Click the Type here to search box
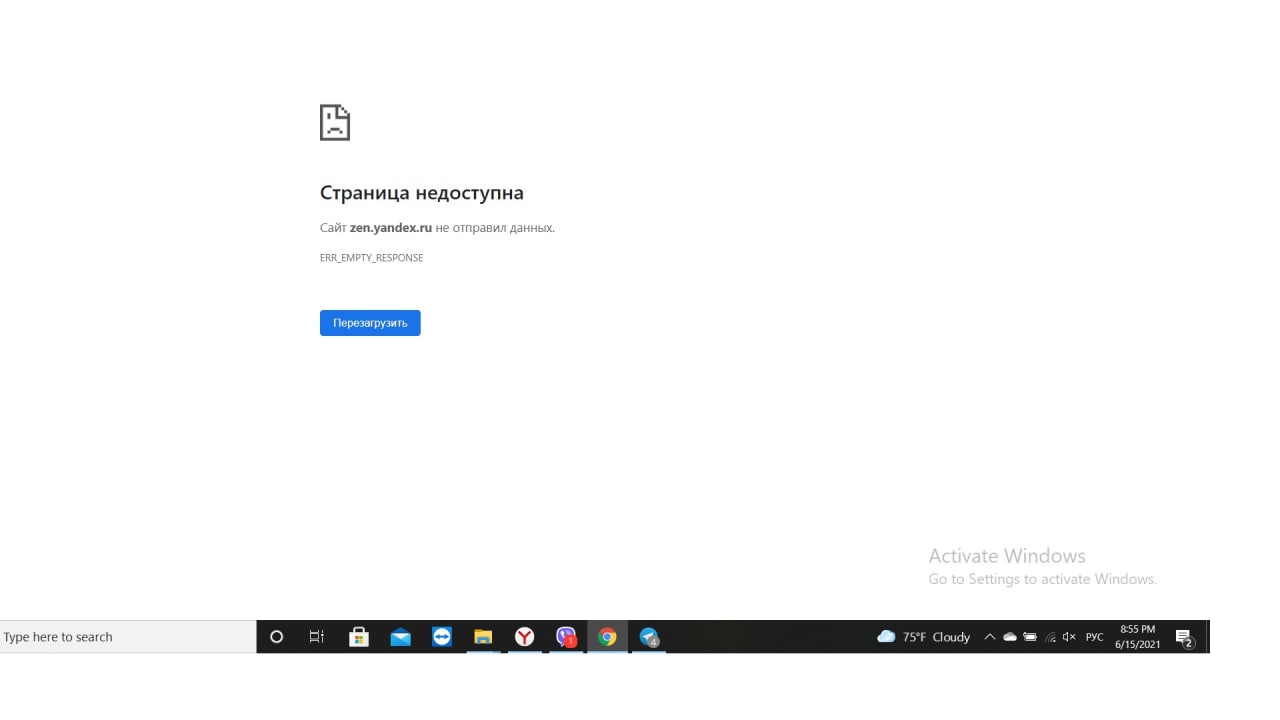Image resolution: width=1280 pixels, height=720 pixels. click(128, 637)
